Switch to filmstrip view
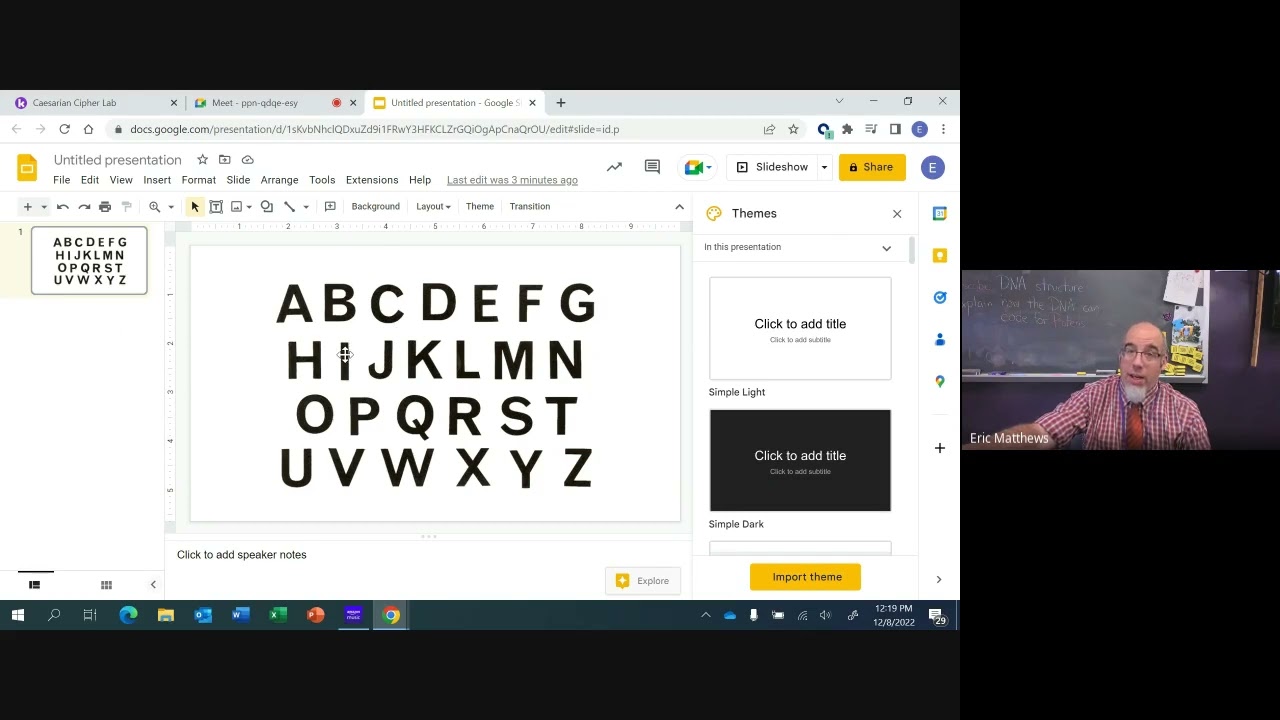Image resolution: width=1280 pixels, height=720 pixels. coord(34,585)
